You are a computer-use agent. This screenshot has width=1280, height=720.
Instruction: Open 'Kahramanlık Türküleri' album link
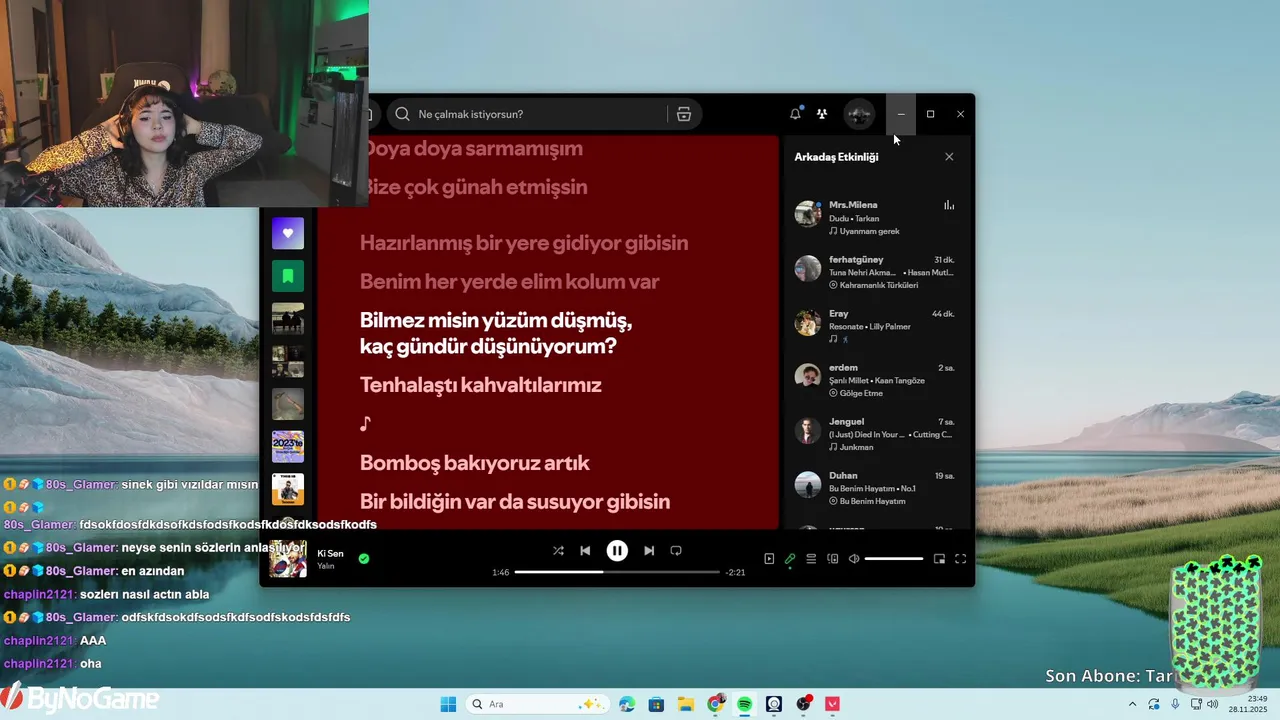(879, 285)
